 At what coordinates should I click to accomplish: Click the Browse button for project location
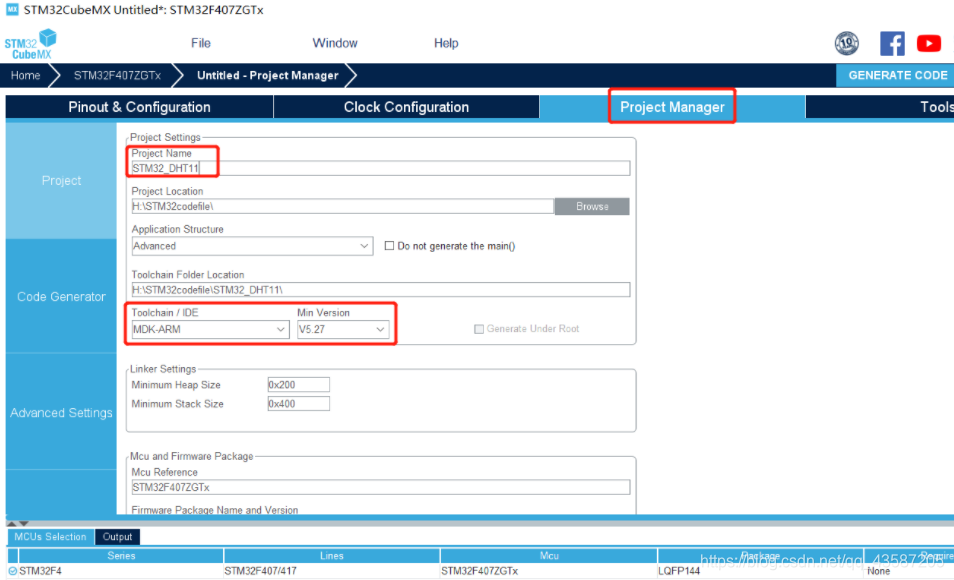[x=592, y=206]
